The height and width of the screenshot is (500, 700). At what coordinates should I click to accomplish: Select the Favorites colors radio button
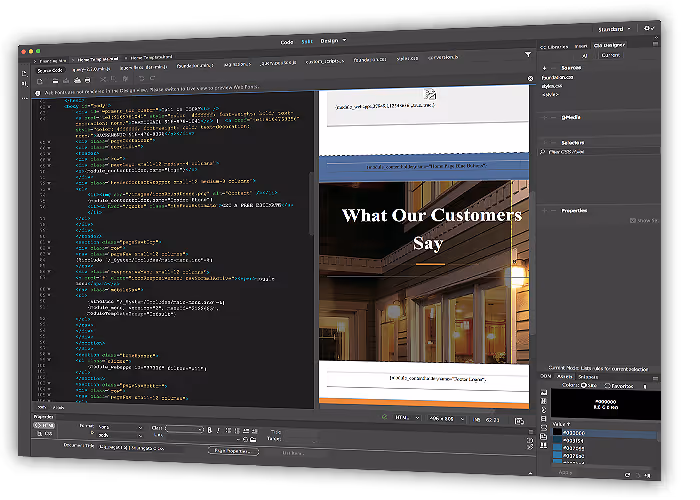pyautogui.click(x=607, y=385)
